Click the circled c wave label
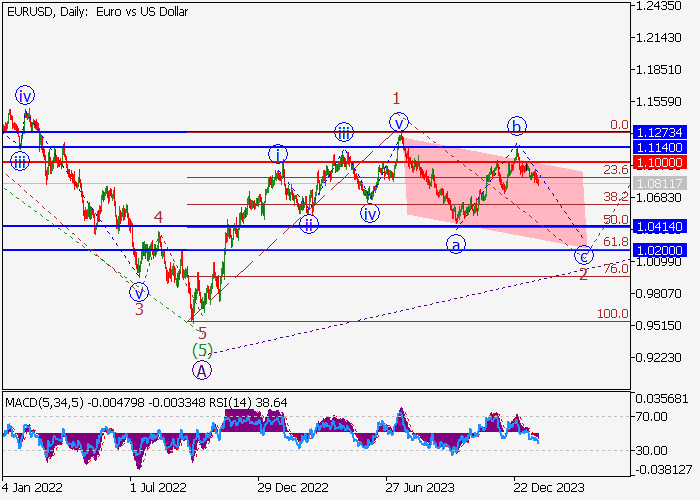 (x=583, y=255)
